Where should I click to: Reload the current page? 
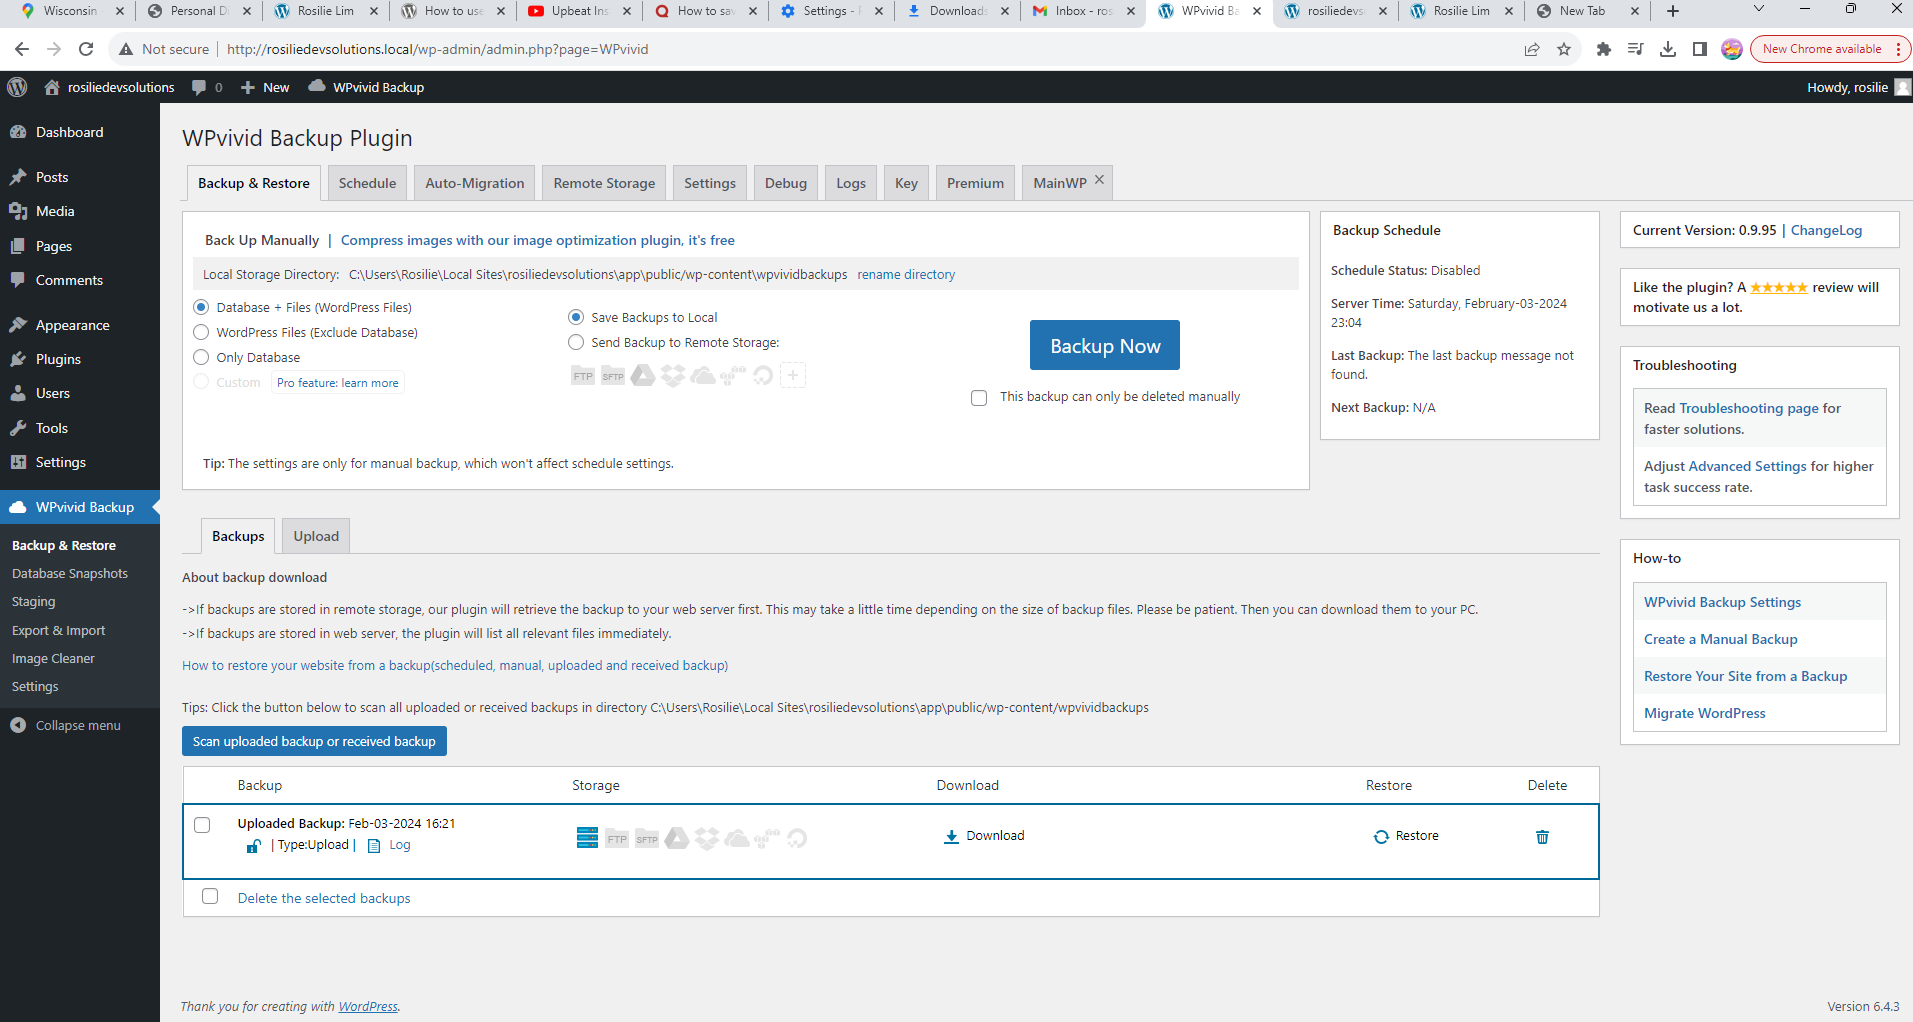[x=86, y=49]
